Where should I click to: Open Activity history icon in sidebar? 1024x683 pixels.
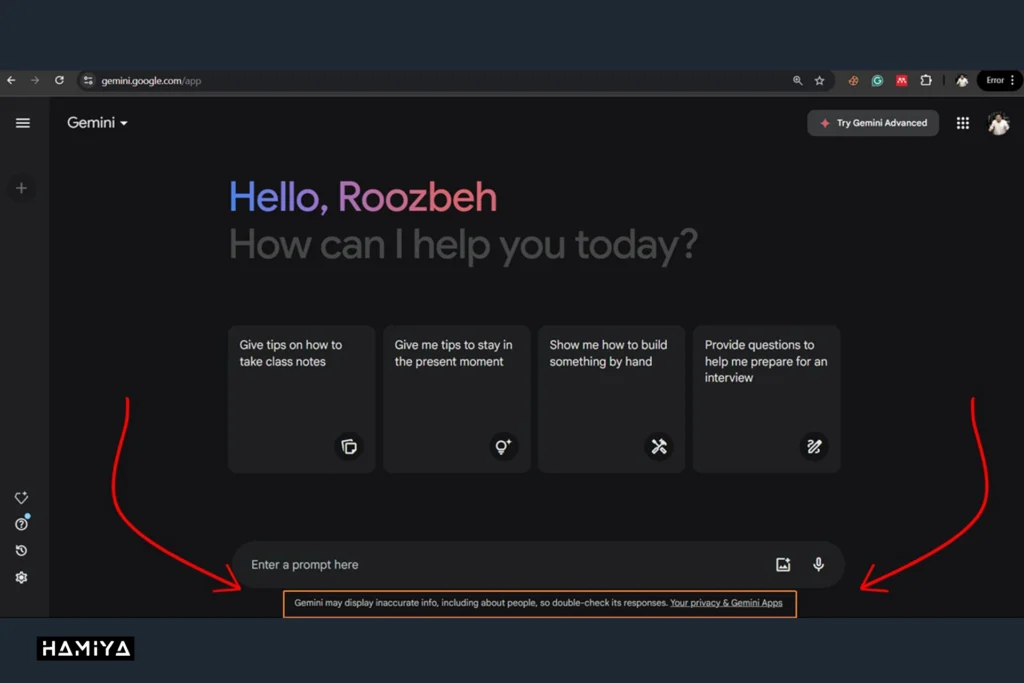point(22,551)
